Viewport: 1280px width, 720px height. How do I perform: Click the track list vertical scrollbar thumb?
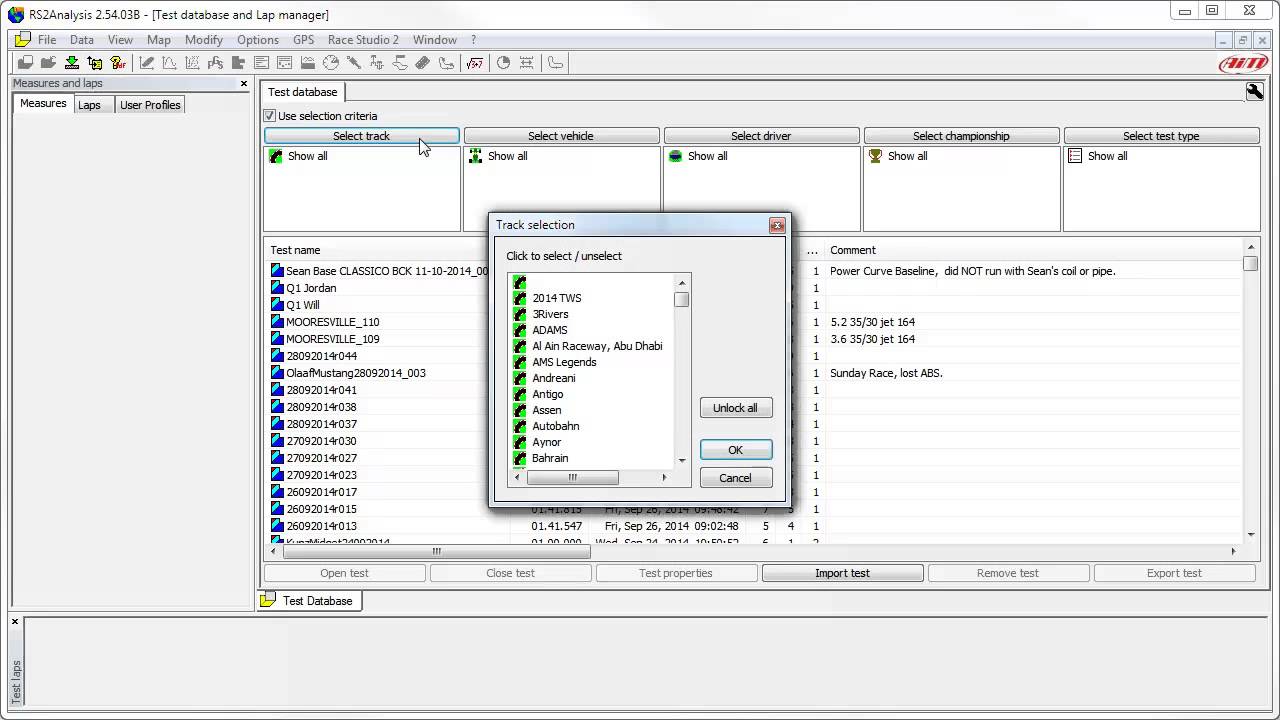[682, 299]
